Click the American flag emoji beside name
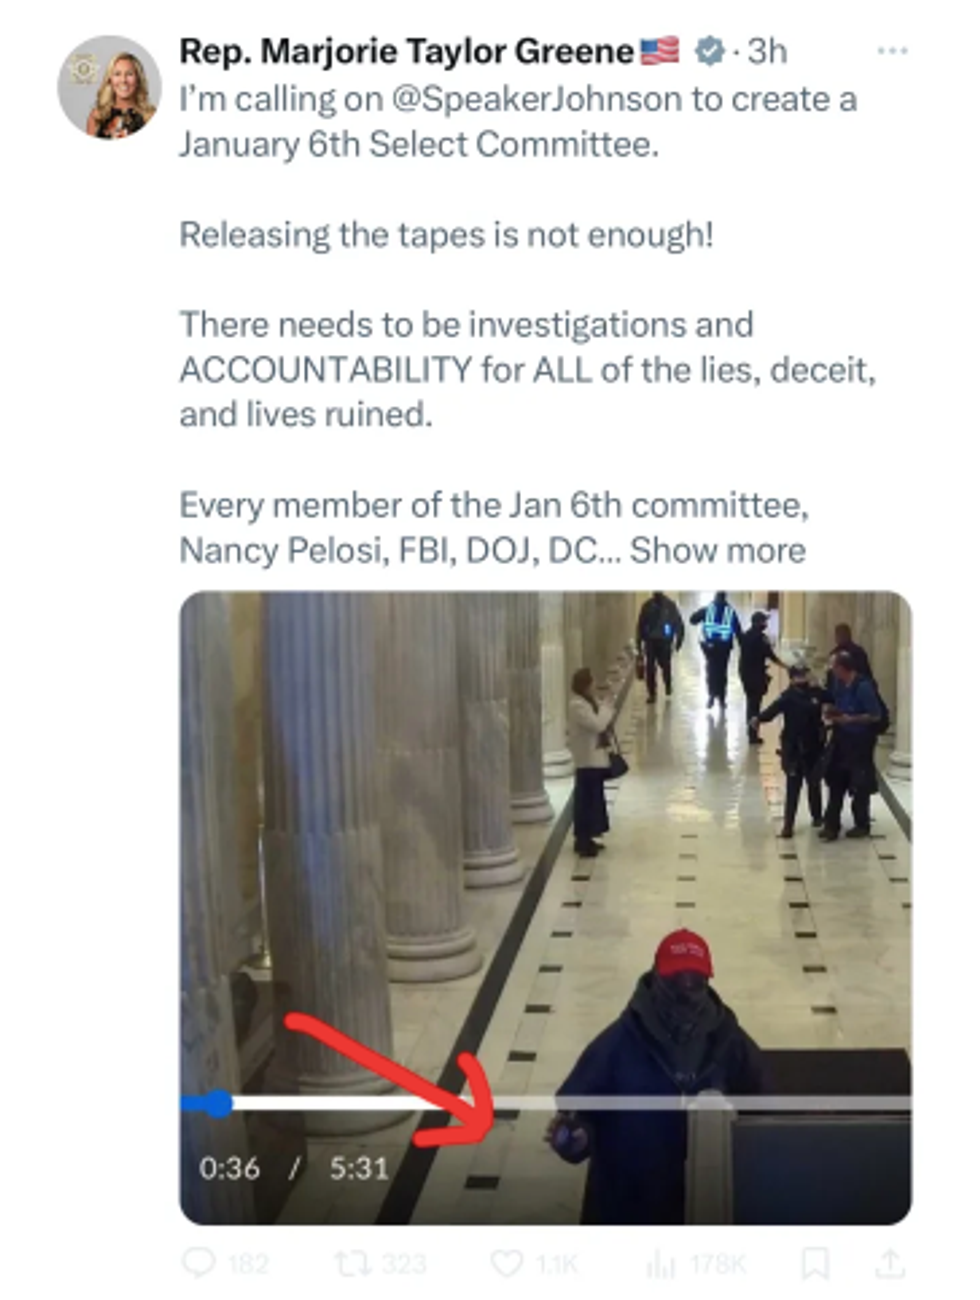 pyautogui.click(x=659, y=50)
